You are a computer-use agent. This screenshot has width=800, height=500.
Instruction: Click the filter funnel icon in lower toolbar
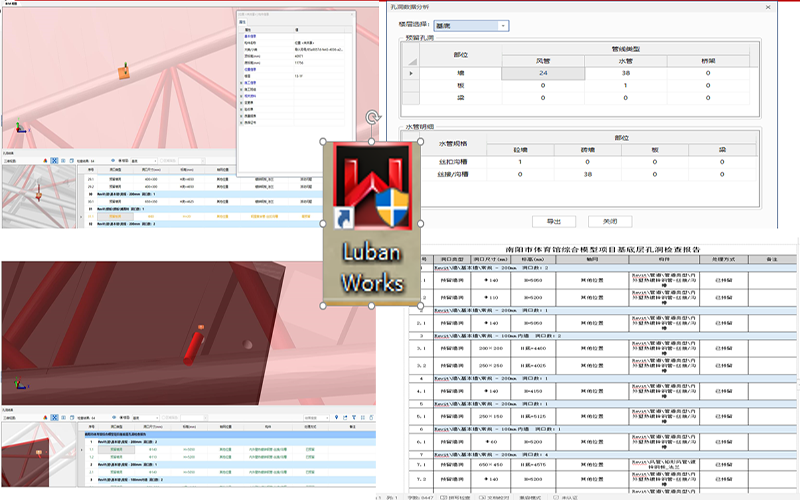(354, 417)
